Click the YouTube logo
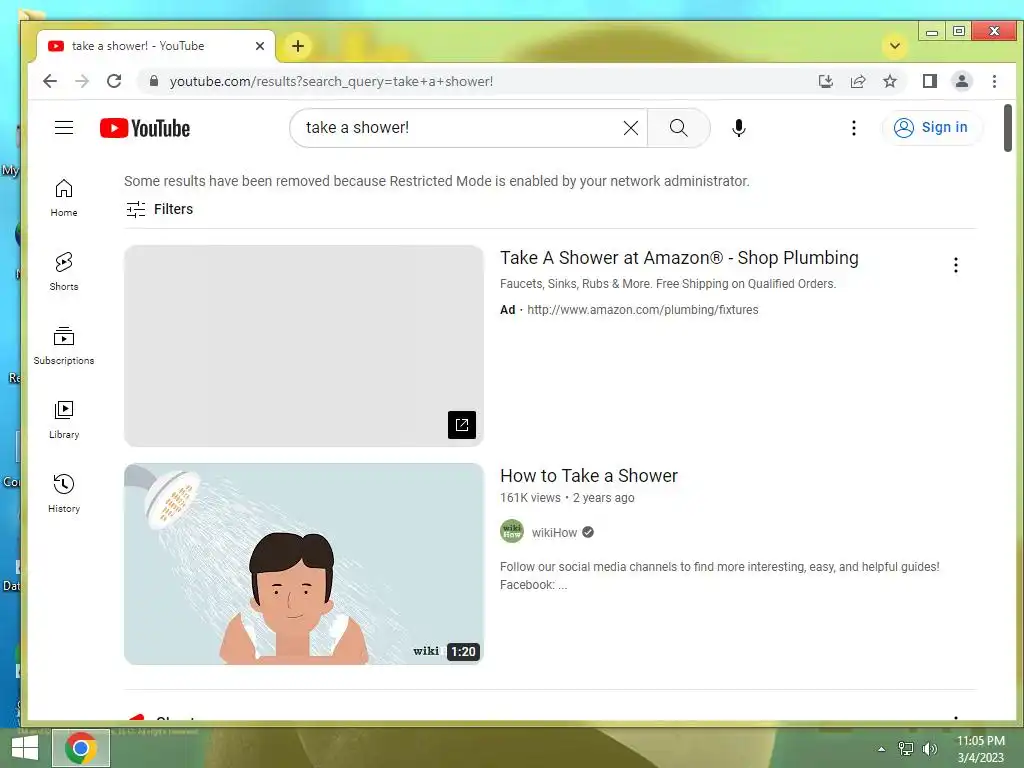 click(x=145, y=128)
